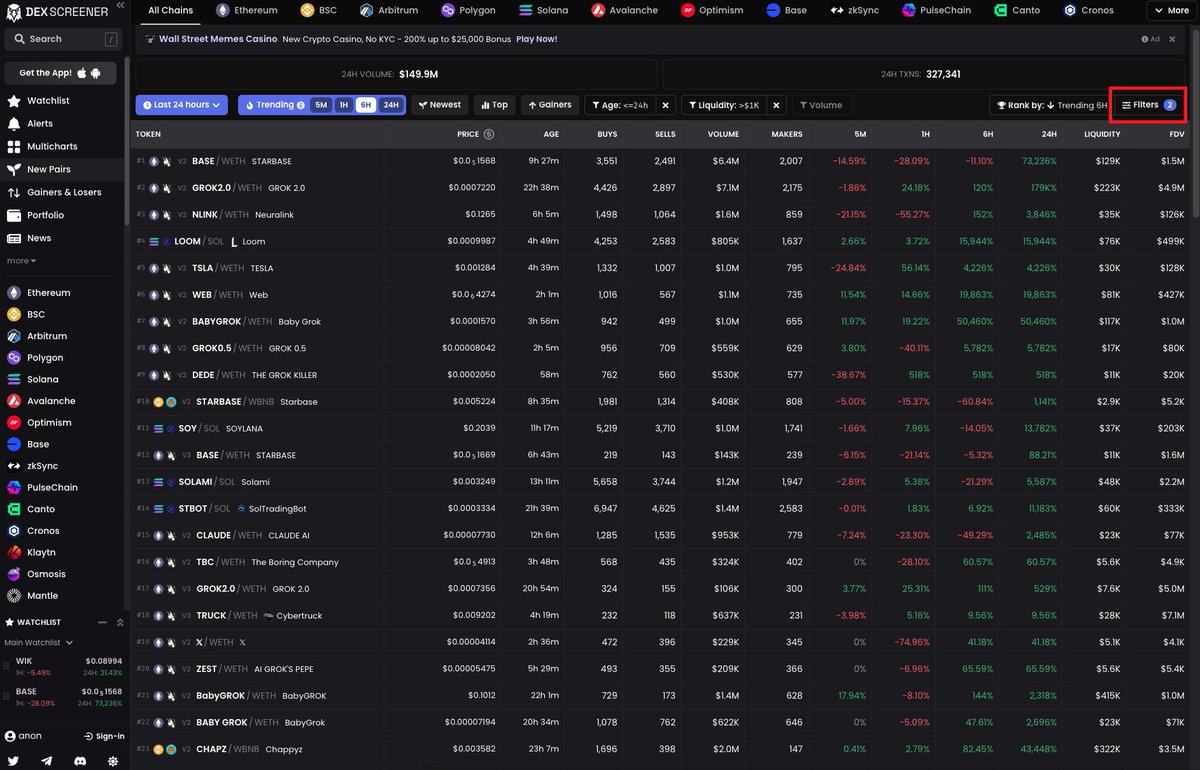Set trending timeframe to 5M

pos(321,105)
